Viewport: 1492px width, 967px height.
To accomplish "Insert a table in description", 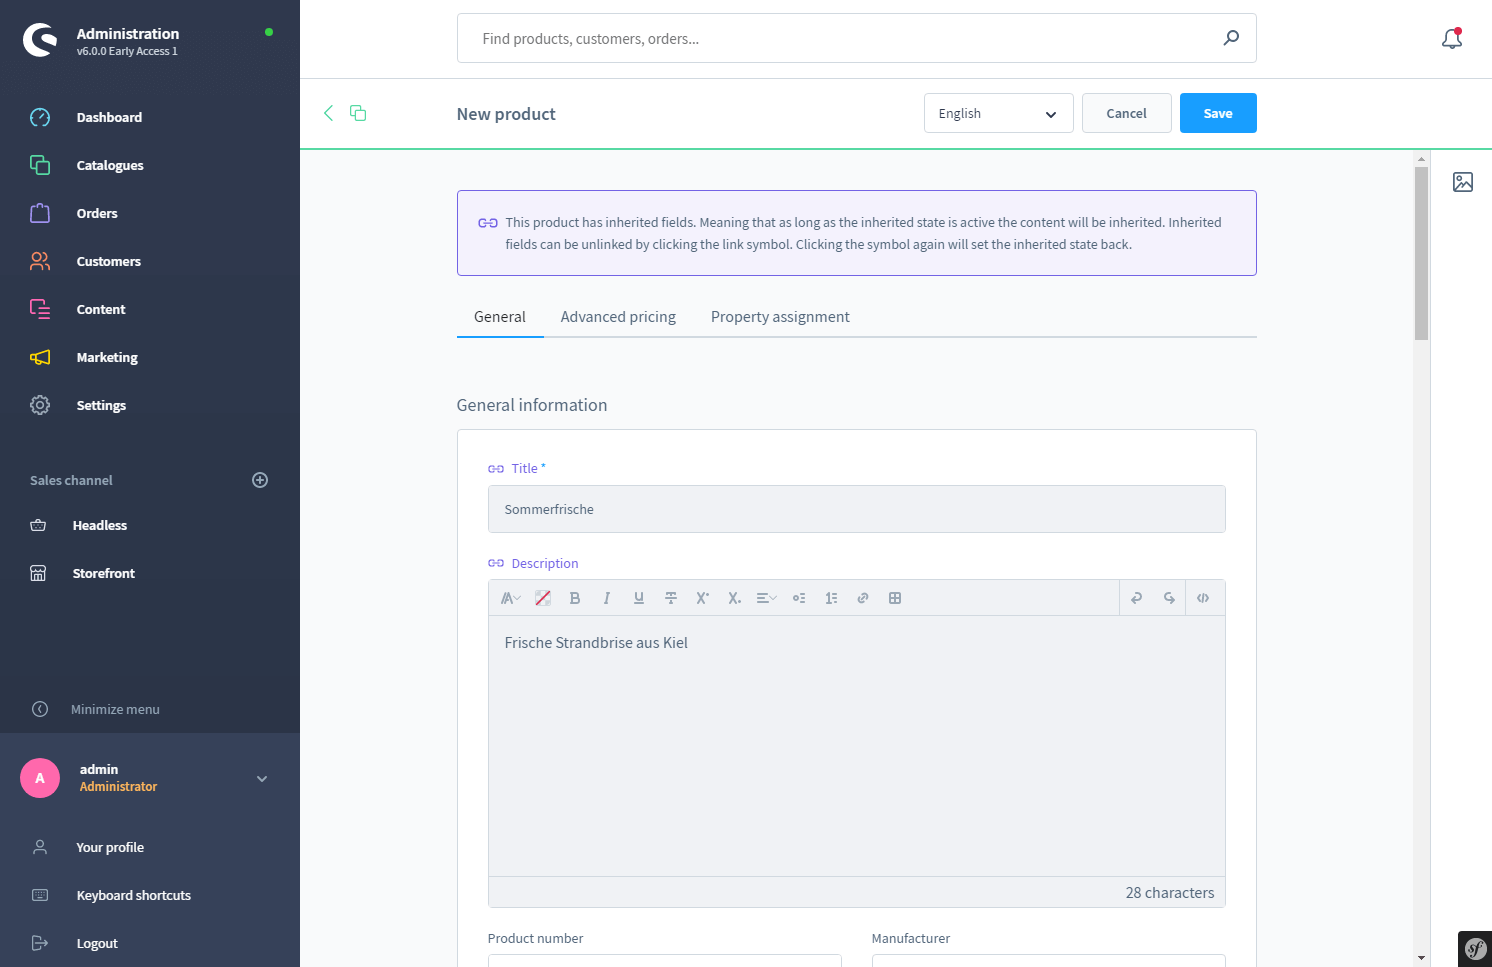I will click(895, 598).
